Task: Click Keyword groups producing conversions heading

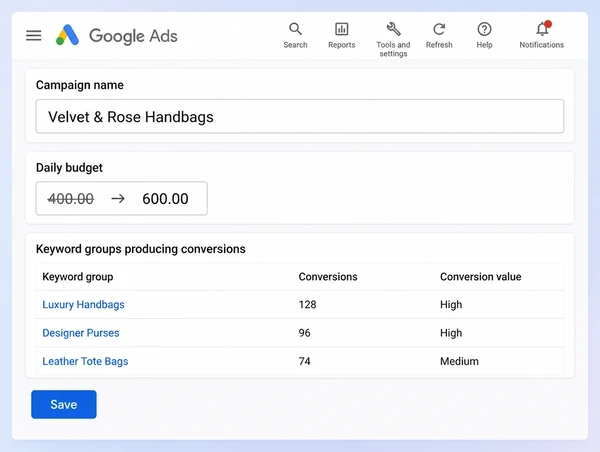Action: 141,249
